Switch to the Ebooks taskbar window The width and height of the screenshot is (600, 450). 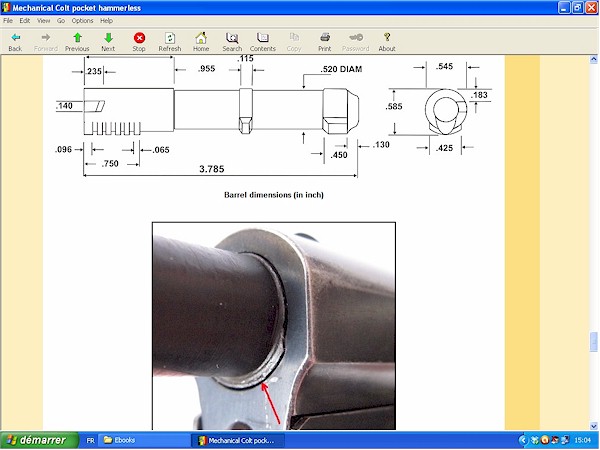tap(145, 440)
